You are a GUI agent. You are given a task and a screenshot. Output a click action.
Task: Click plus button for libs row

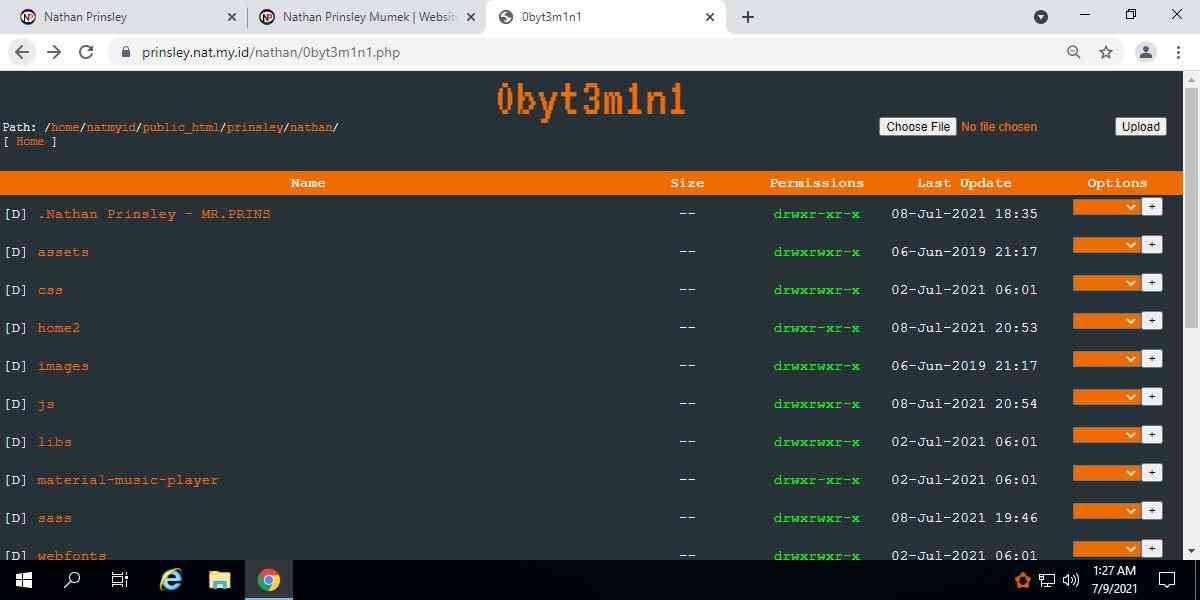click(x=1152, y=435)
